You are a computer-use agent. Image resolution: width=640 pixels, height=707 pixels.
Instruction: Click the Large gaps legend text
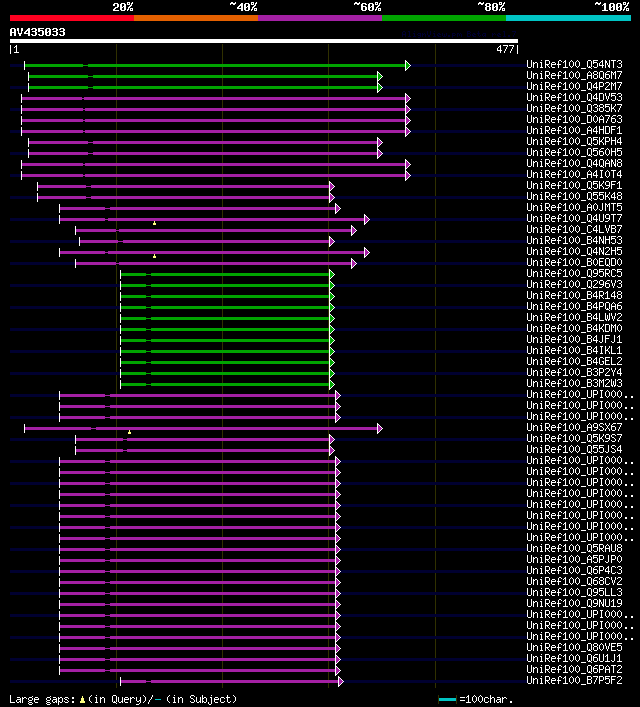[123, 699]
